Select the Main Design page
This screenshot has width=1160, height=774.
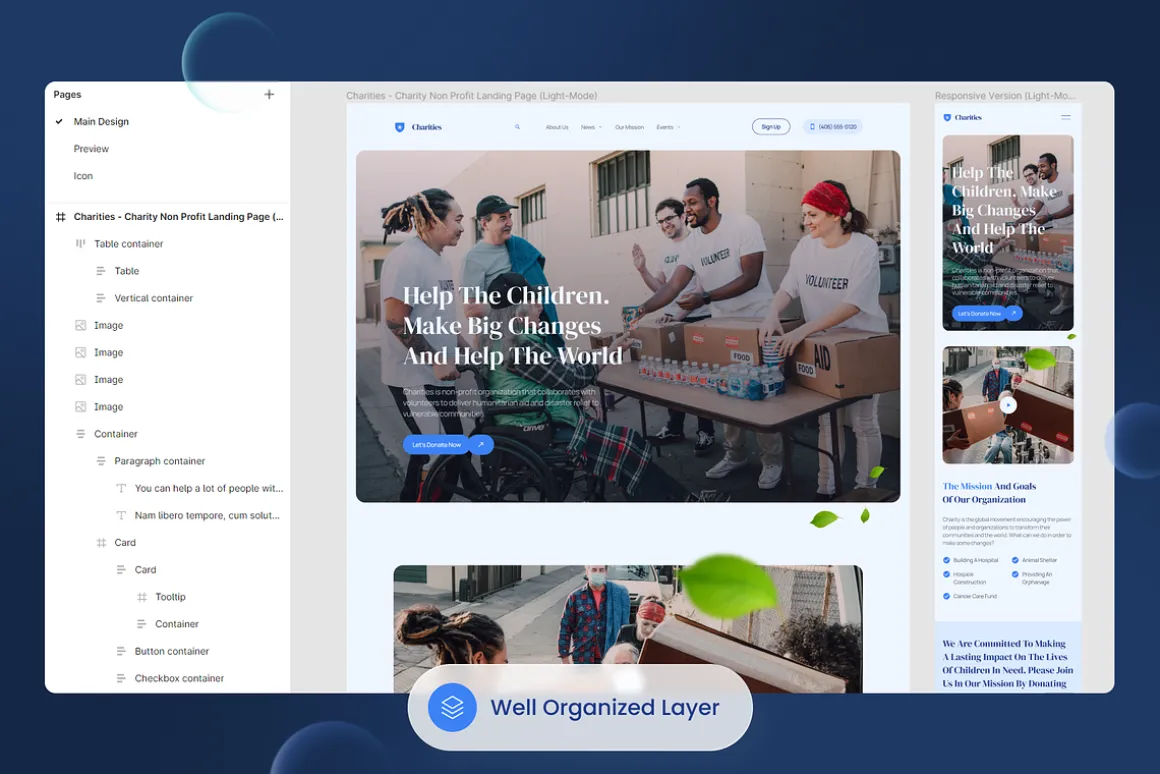(101, 121)
